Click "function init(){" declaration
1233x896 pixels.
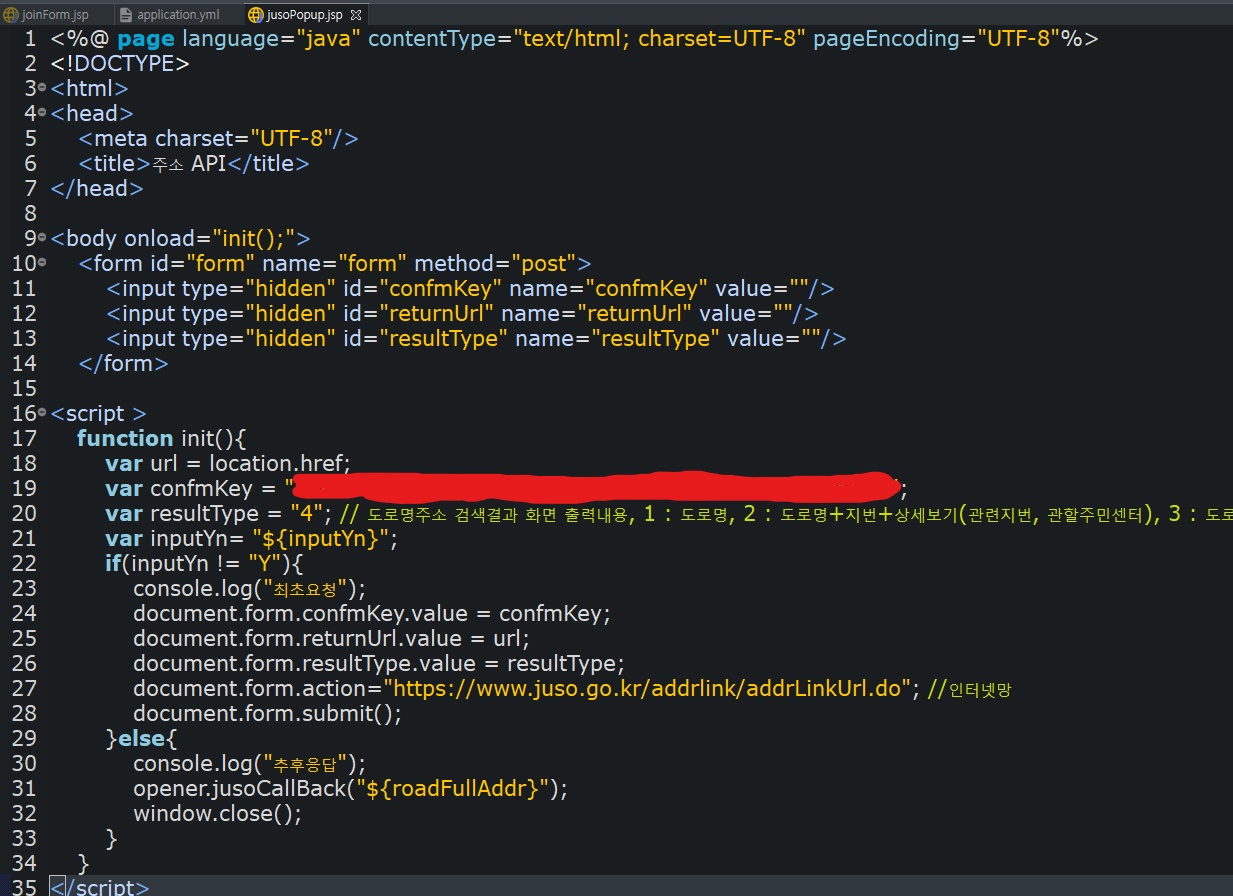pyautogui.click(x=161, y=438)
